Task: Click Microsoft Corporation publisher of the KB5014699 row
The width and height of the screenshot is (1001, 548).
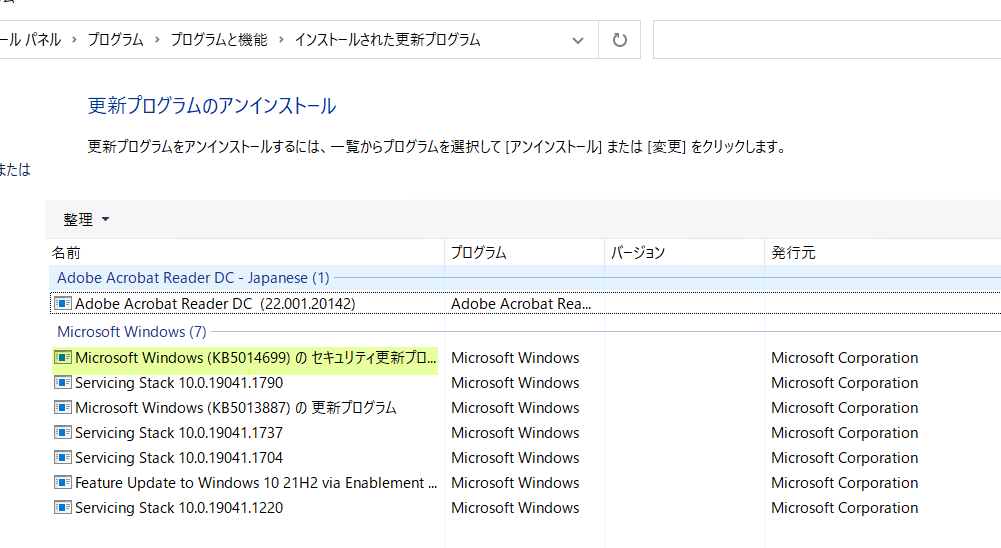Action: 845,358
